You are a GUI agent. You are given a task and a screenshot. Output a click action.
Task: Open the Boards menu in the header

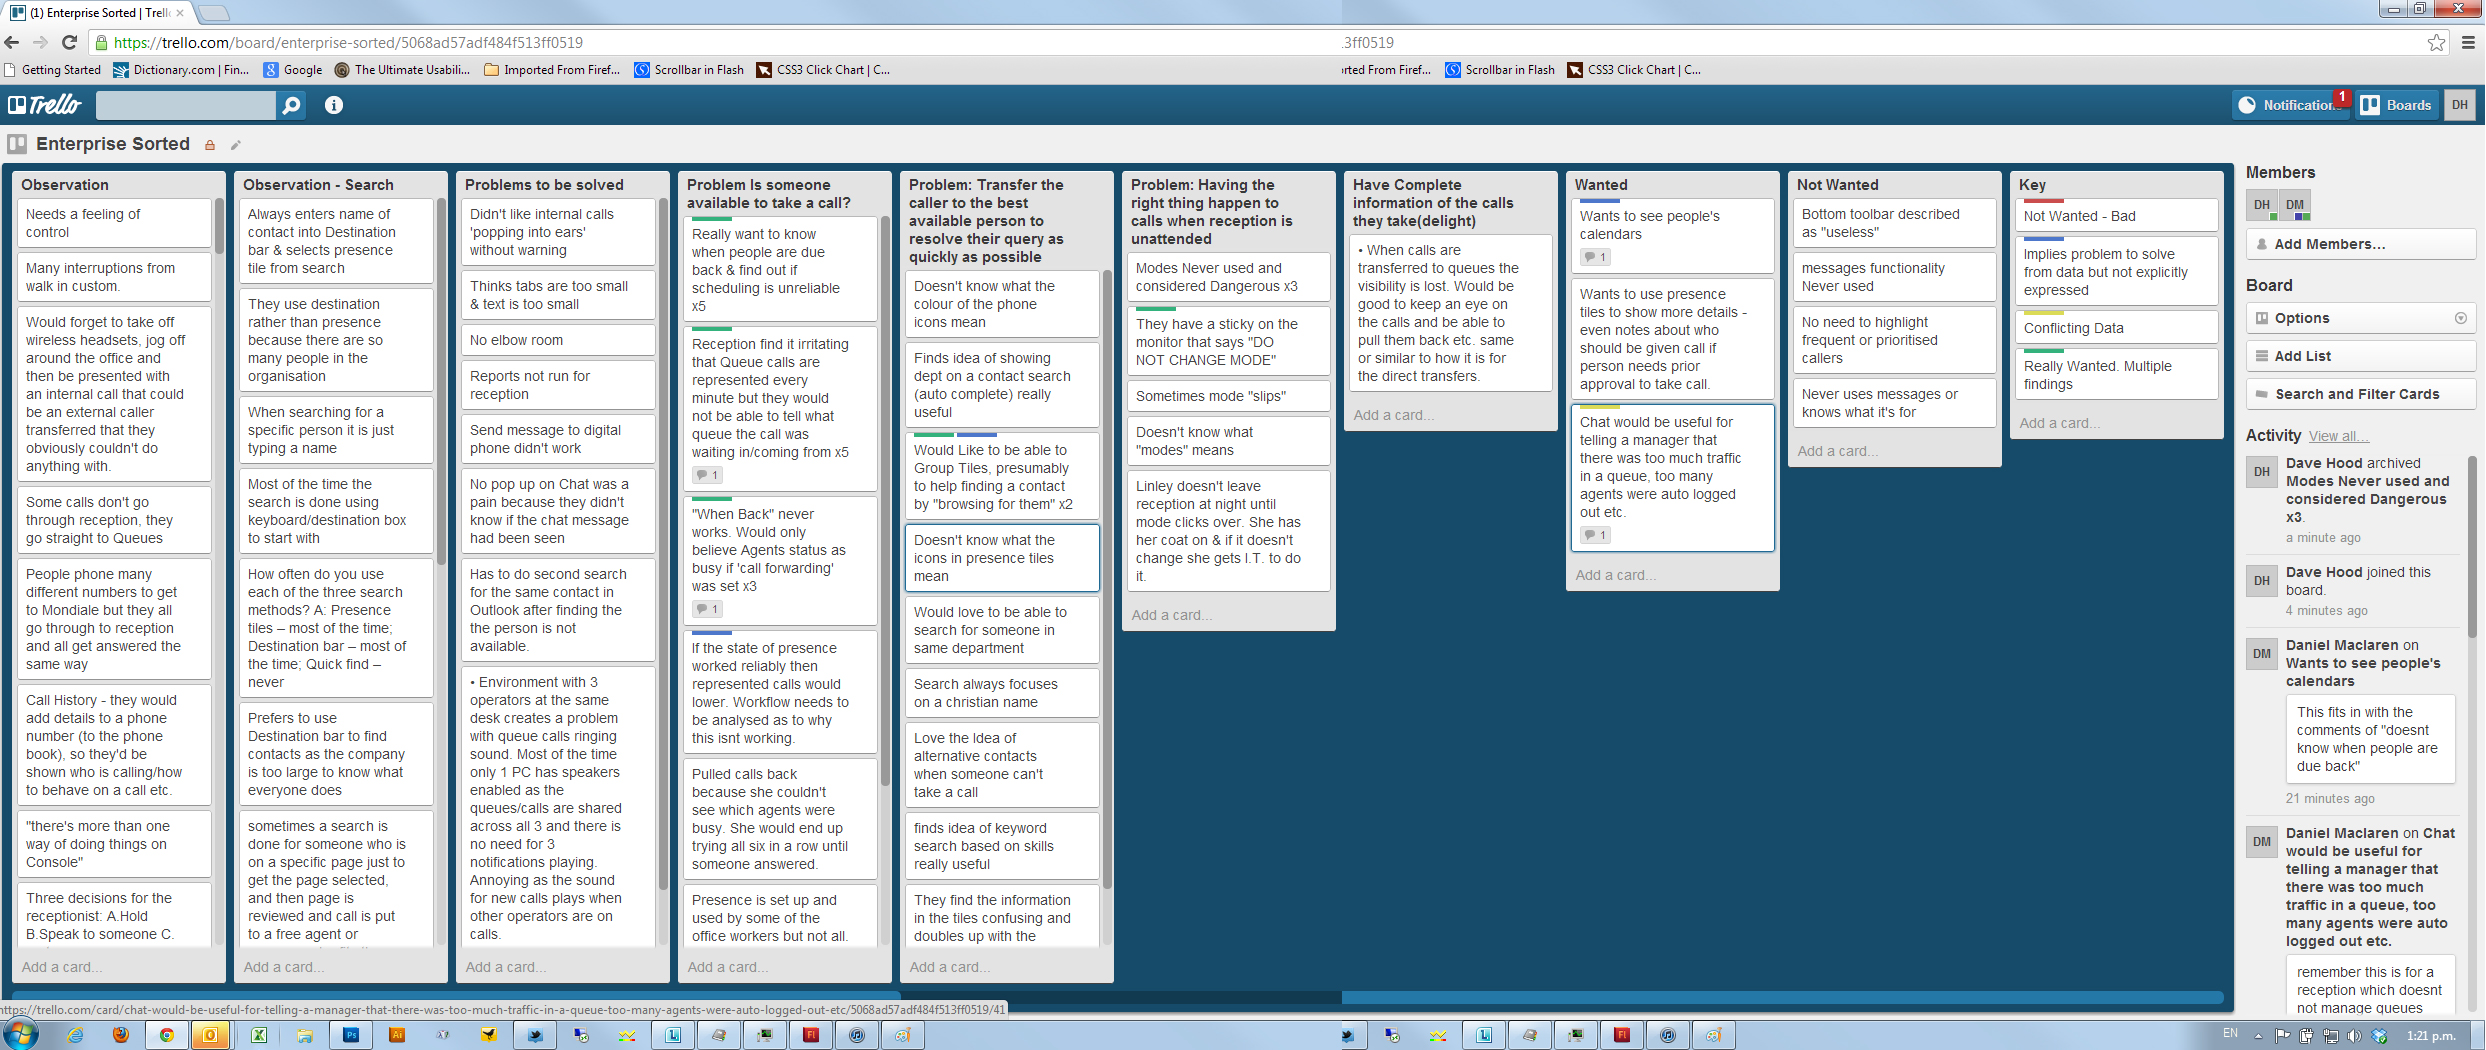(2397, 105)
